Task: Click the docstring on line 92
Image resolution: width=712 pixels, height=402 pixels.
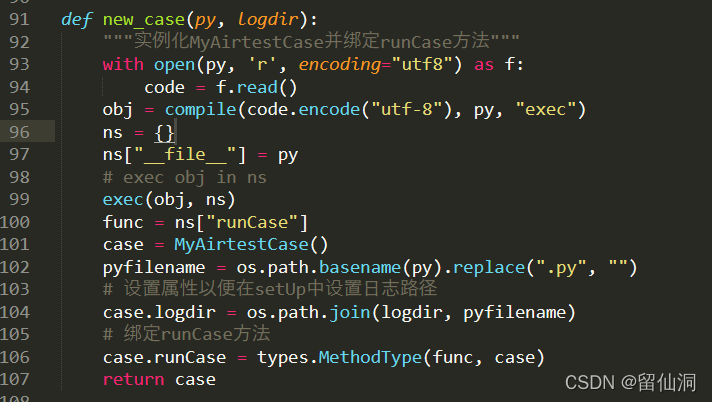Action: click(x=311, y=41)
